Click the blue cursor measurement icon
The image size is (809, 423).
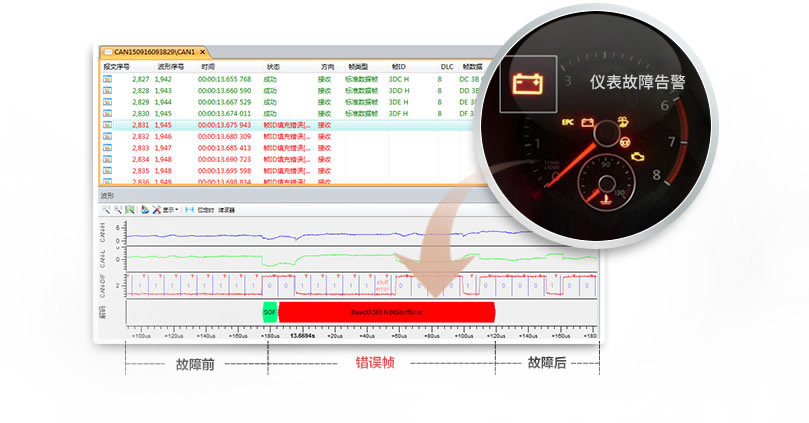pos(189,209)
